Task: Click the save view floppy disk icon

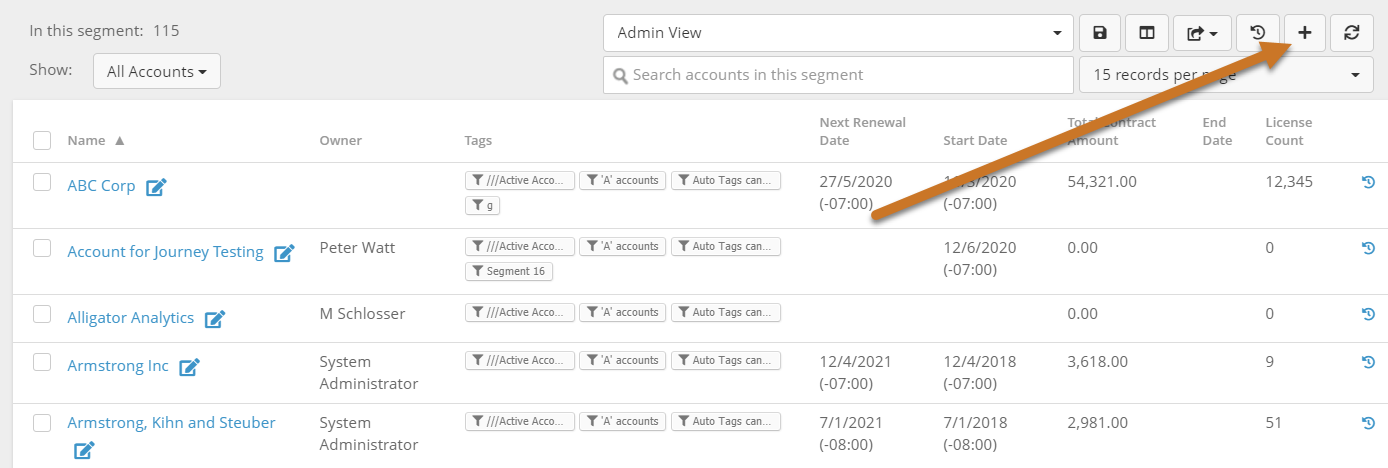Action: (x=1100, y=33)
